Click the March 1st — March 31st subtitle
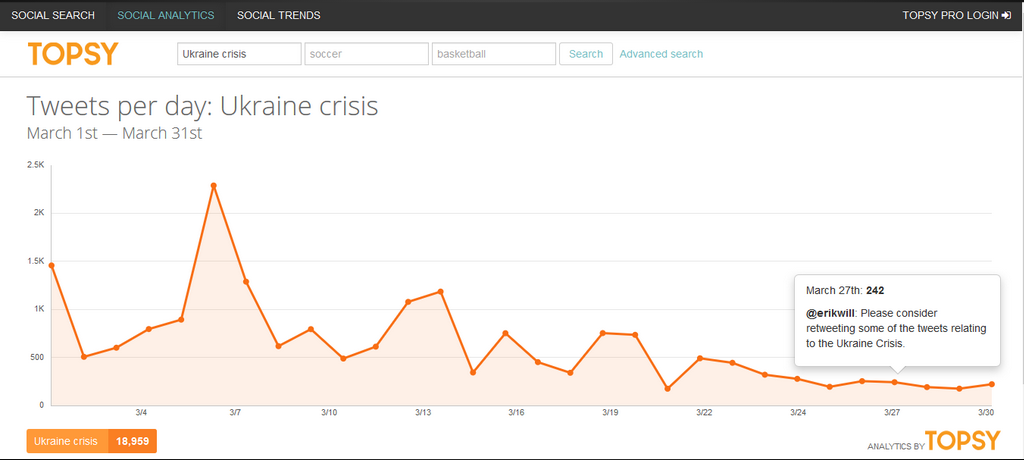 (x=115, y=133)
